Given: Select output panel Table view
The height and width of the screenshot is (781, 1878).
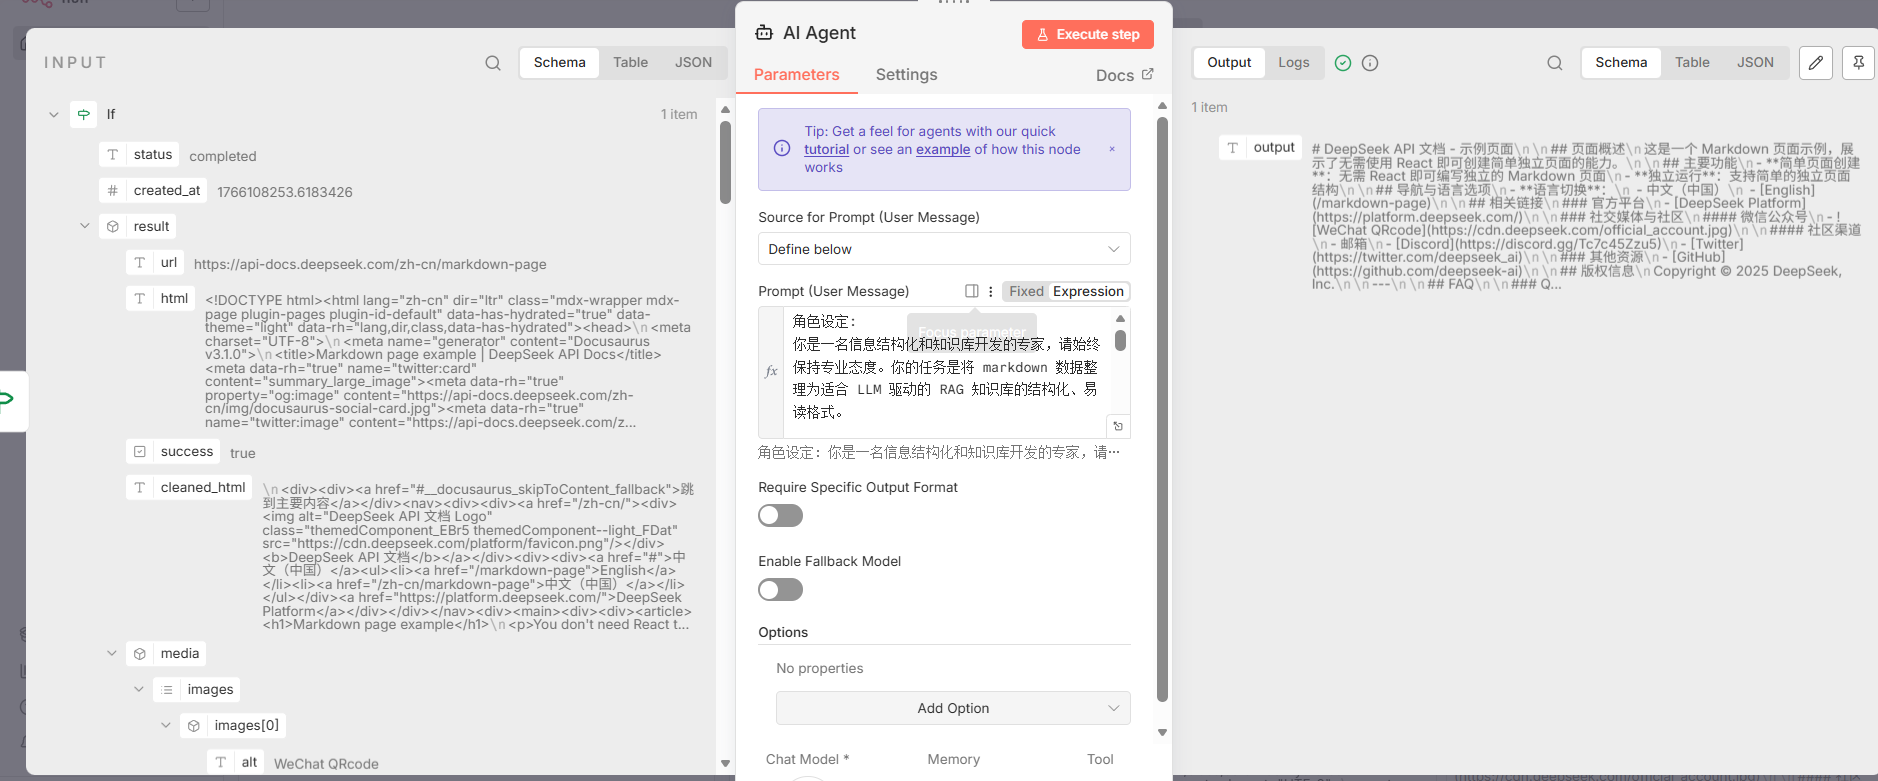Looking at the screenshot, I should coord(1692,62).
